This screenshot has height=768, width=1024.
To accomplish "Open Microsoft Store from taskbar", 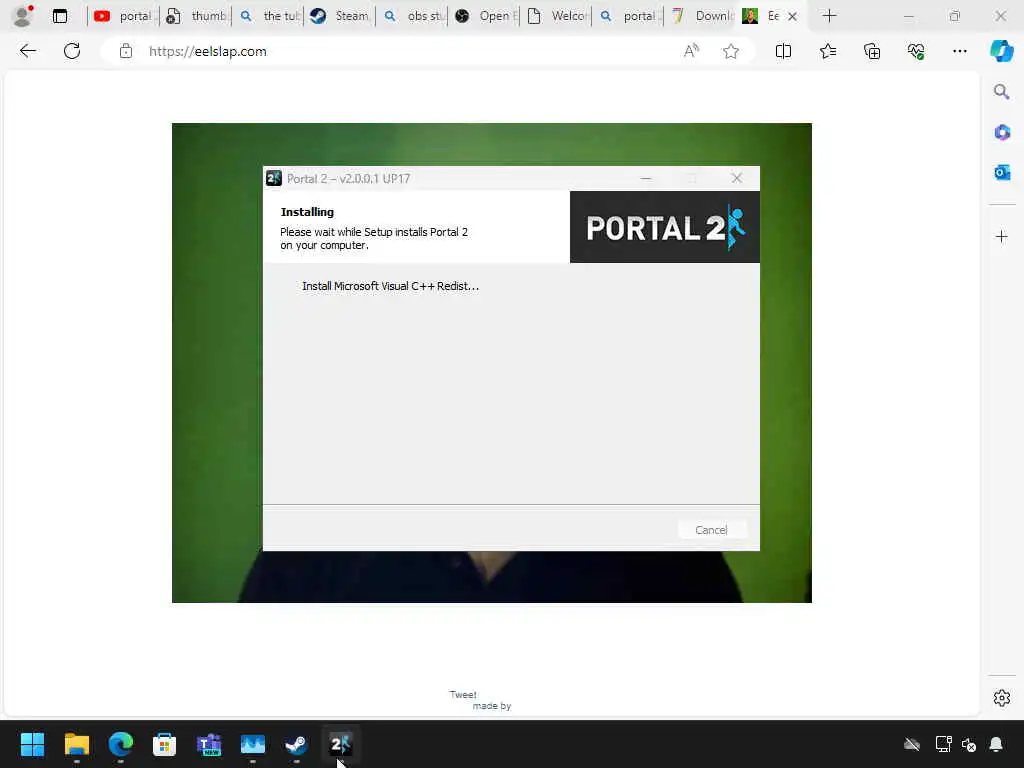I will coord(165,744).
